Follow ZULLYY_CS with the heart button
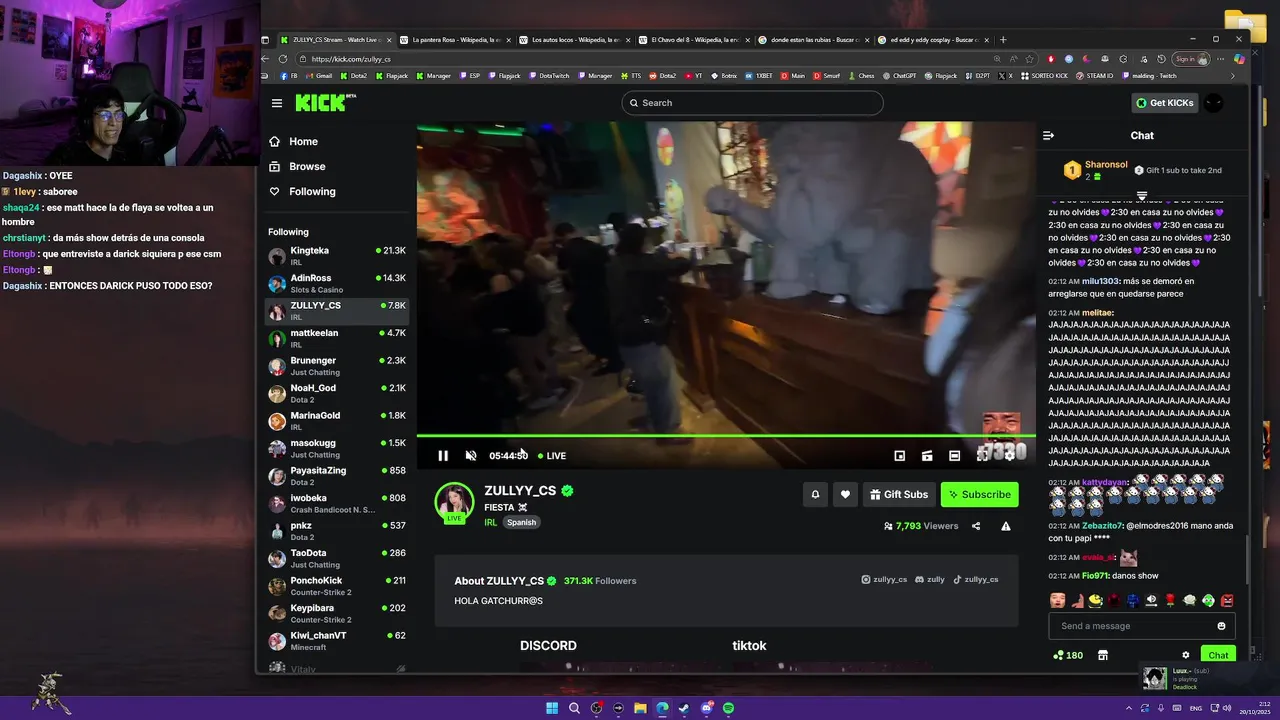The width and height of the screenshot is (1280, 720). pyautogui.click(x=845, y=494)
